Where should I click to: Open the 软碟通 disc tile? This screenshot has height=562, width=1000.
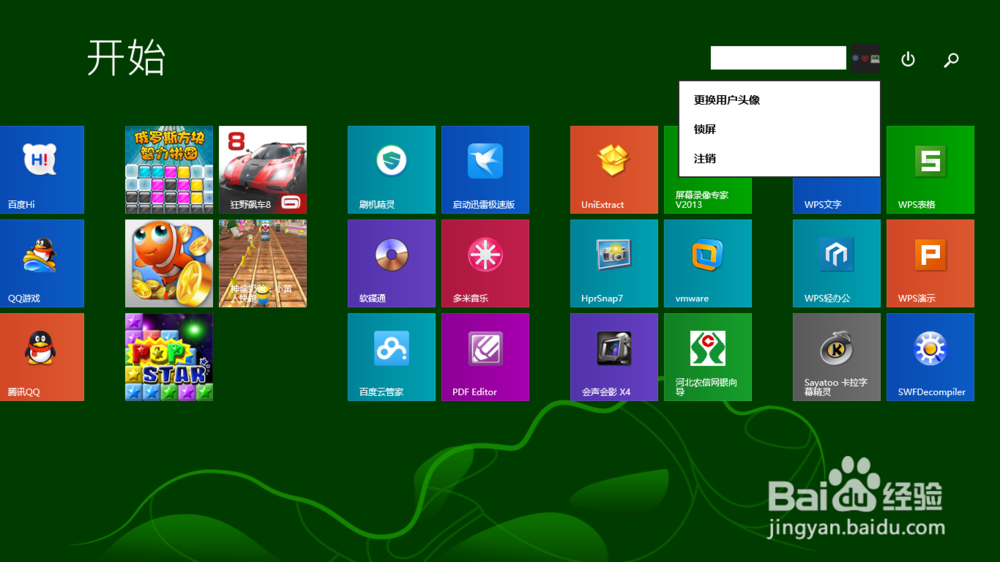pyautogui.click(x=392, y=263)
